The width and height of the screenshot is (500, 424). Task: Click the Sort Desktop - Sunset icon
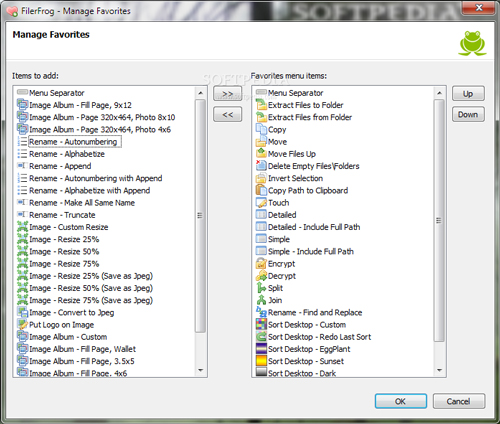tap(261, 361)
